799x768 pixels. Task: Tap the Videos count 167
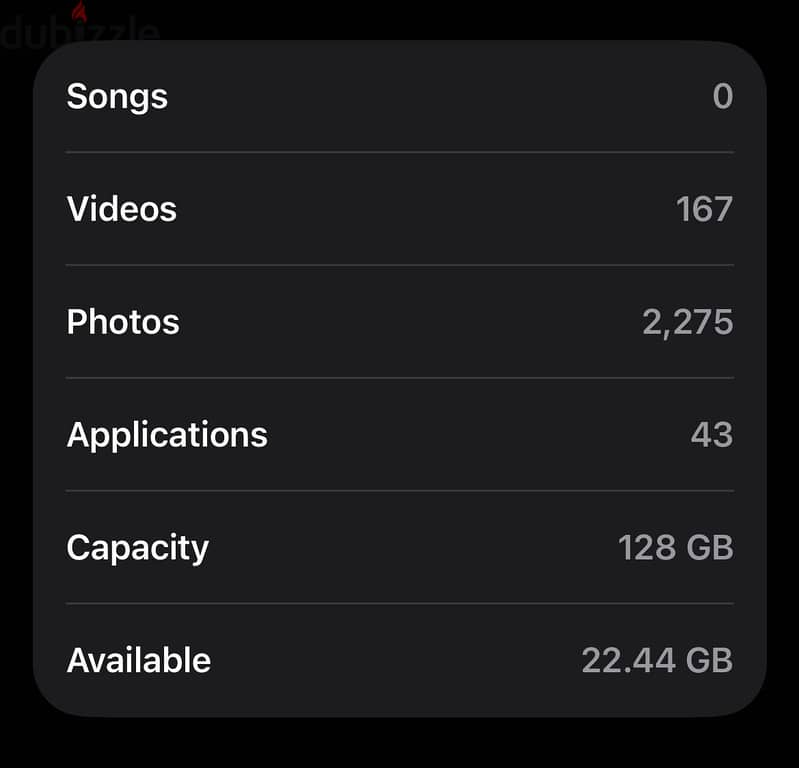tap(704, 209)
